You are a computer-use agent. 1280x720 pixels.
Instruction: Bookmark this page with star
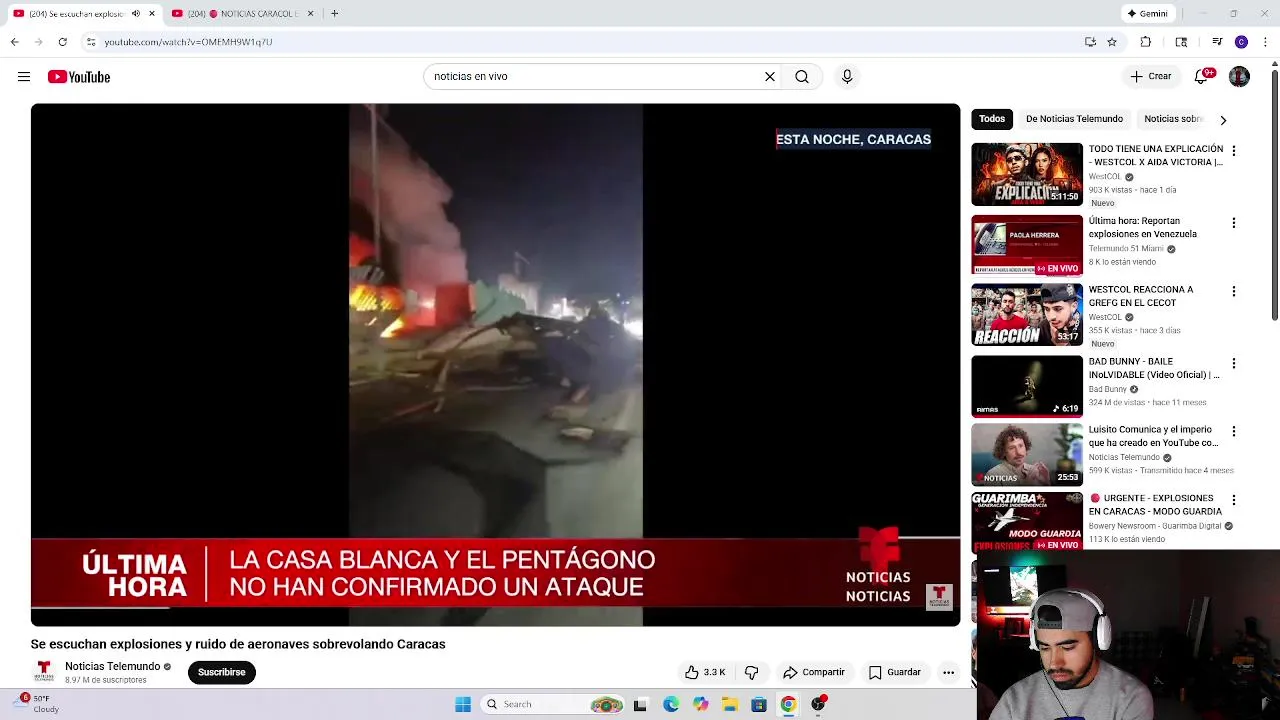[1112, 42]
